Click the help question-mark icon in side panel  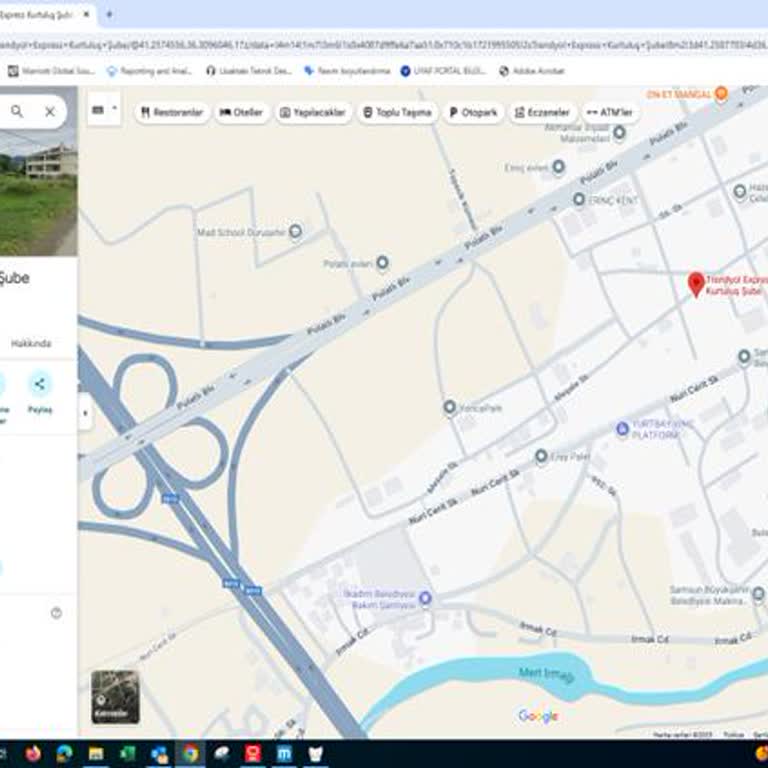[x=56, y=613]
